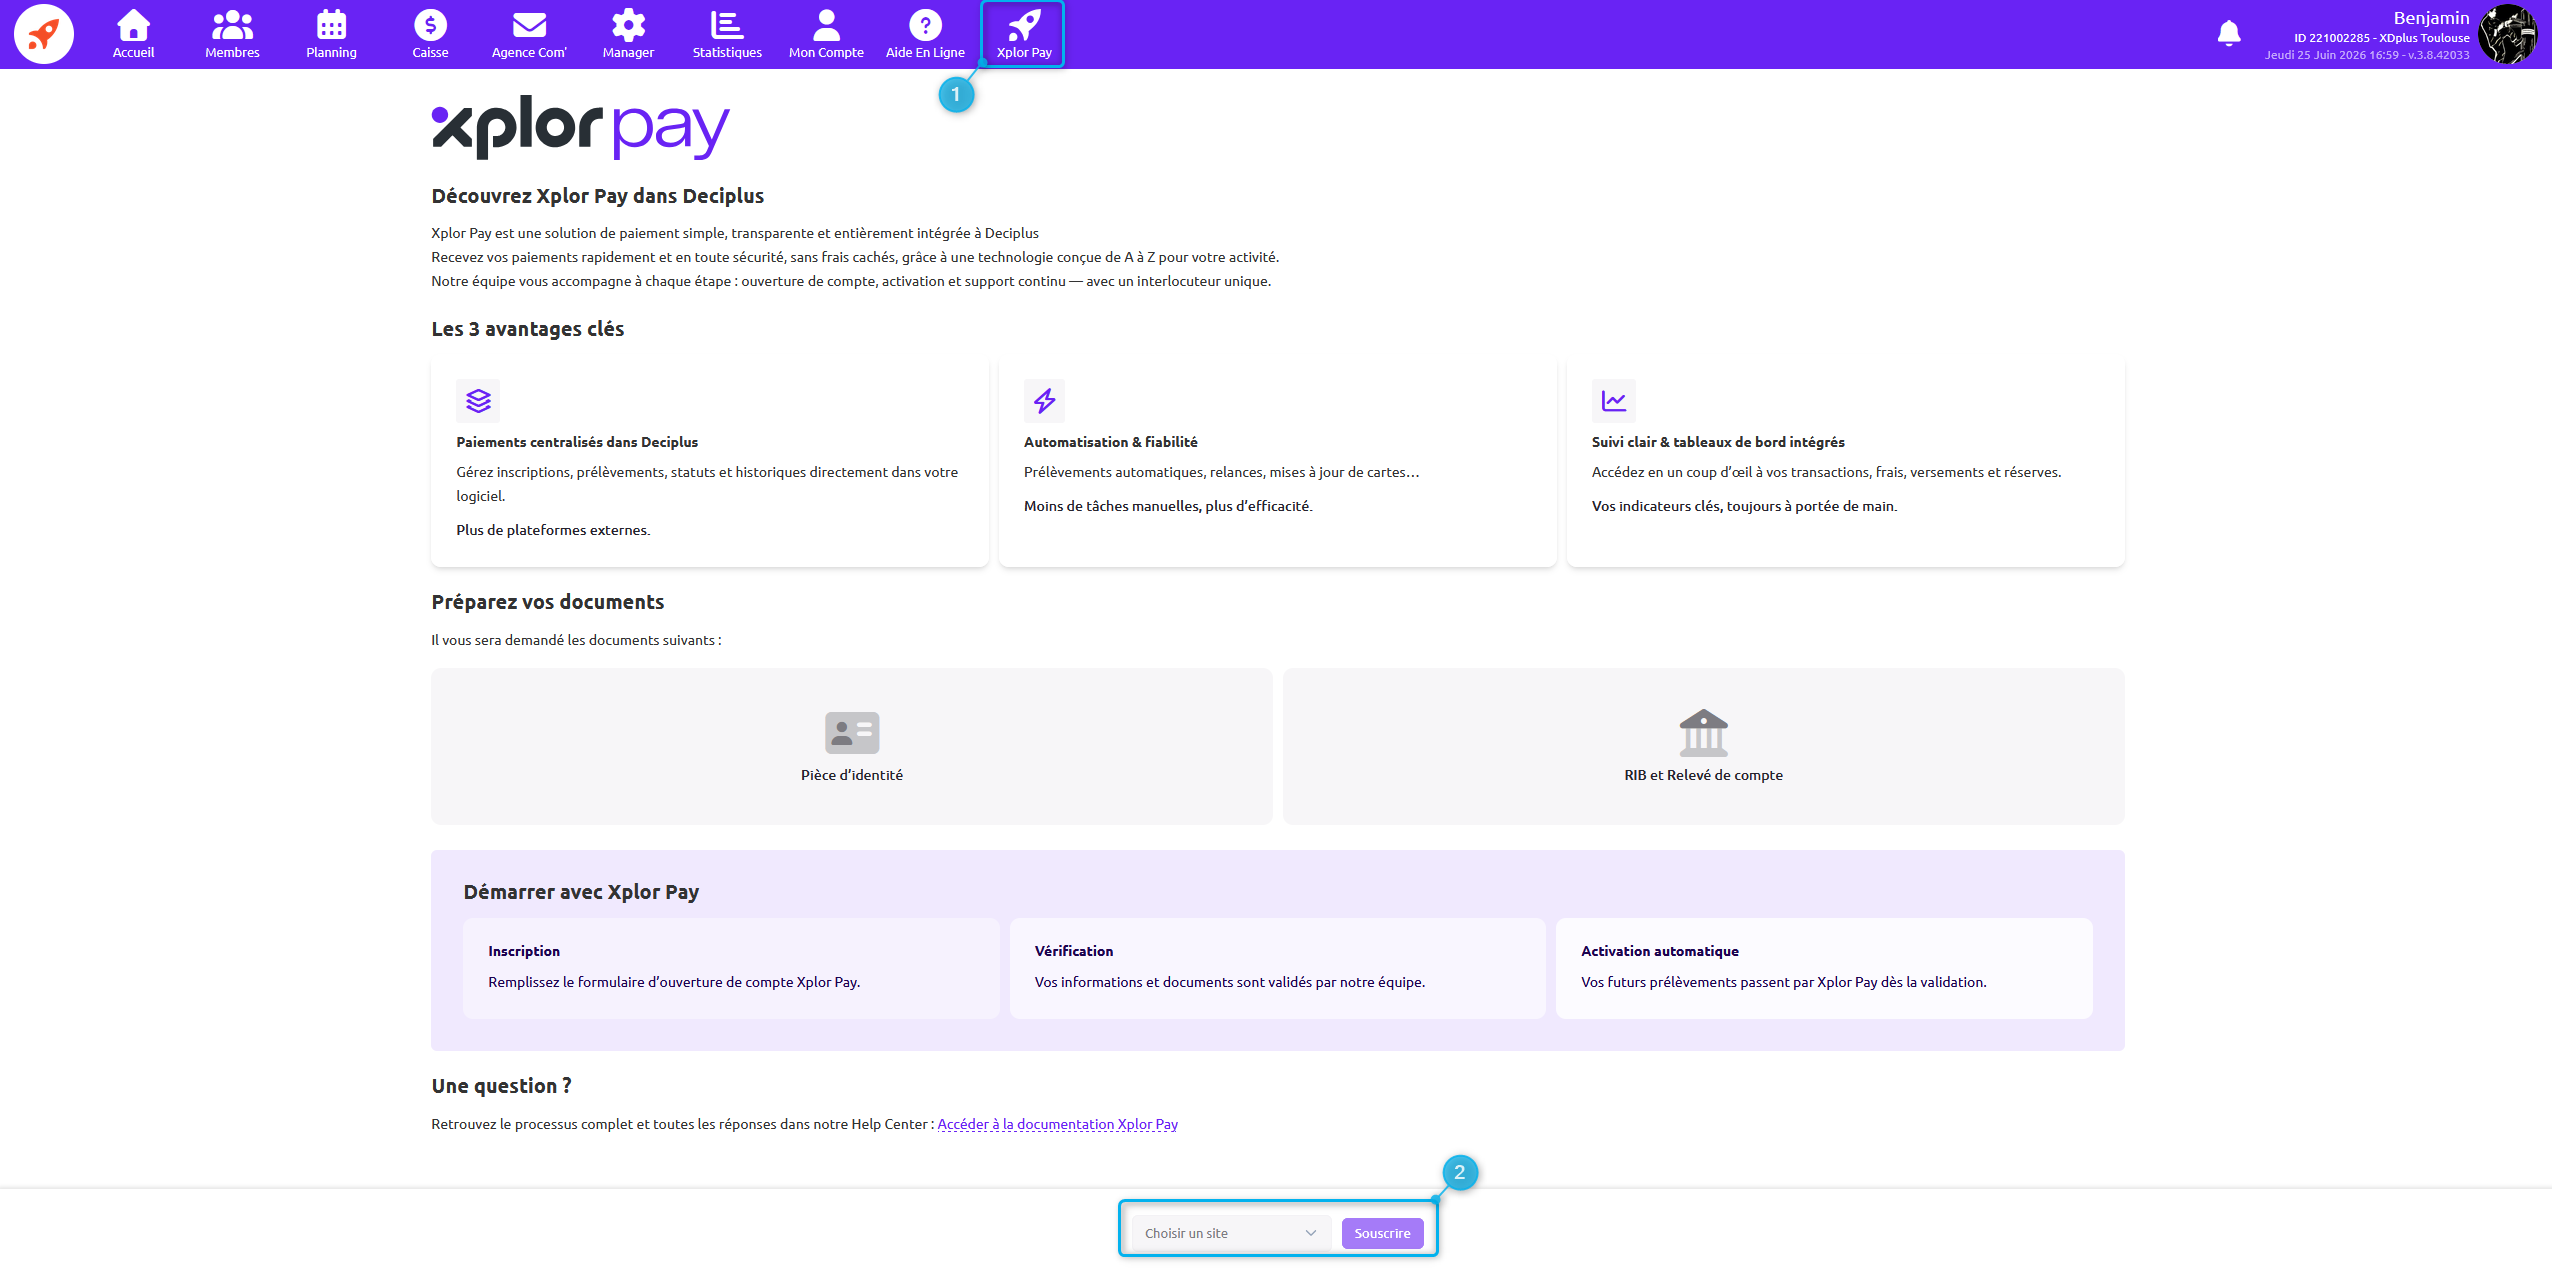
Task: Click the date and version text in header
Action: click(x=2367, y=55)
